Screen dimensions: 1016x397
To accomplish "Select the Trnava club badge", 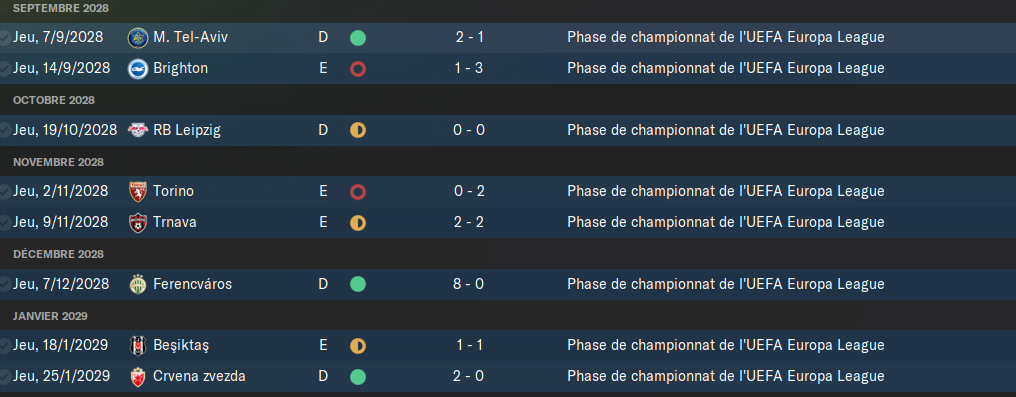I will click(138, 222).
